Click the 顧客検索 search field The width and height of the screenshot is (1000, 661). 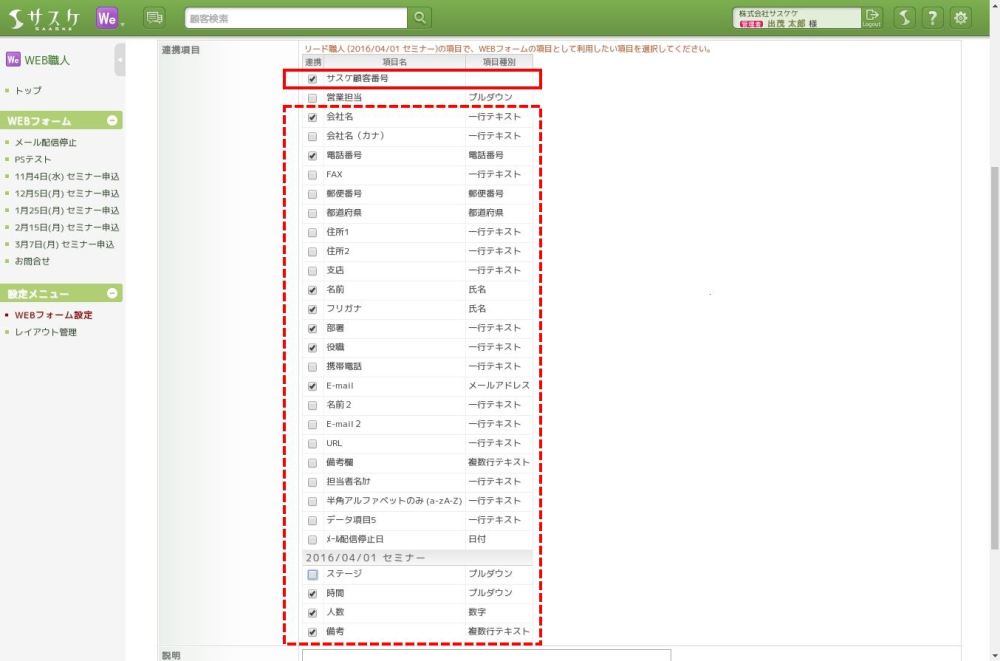pyautogui.click(x=296, y=18)
